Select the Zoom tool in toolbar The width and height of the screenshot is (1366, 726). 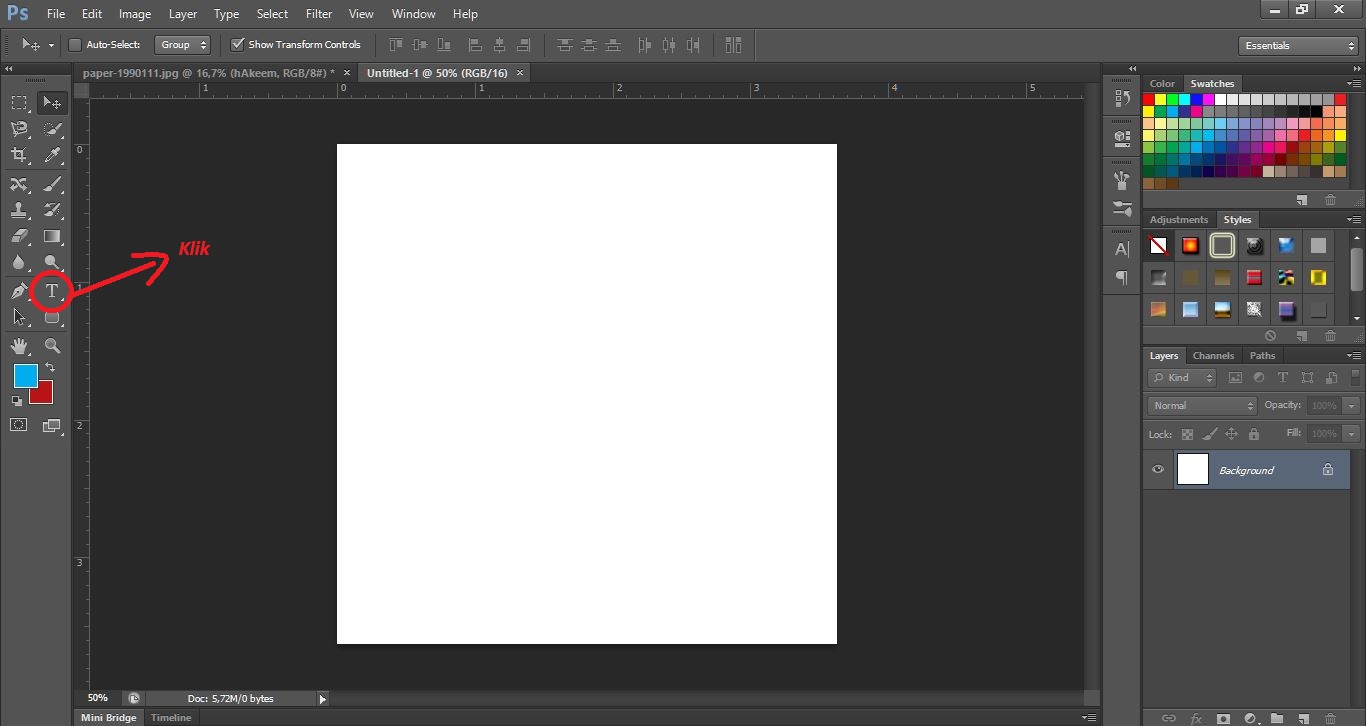point(52,346)
